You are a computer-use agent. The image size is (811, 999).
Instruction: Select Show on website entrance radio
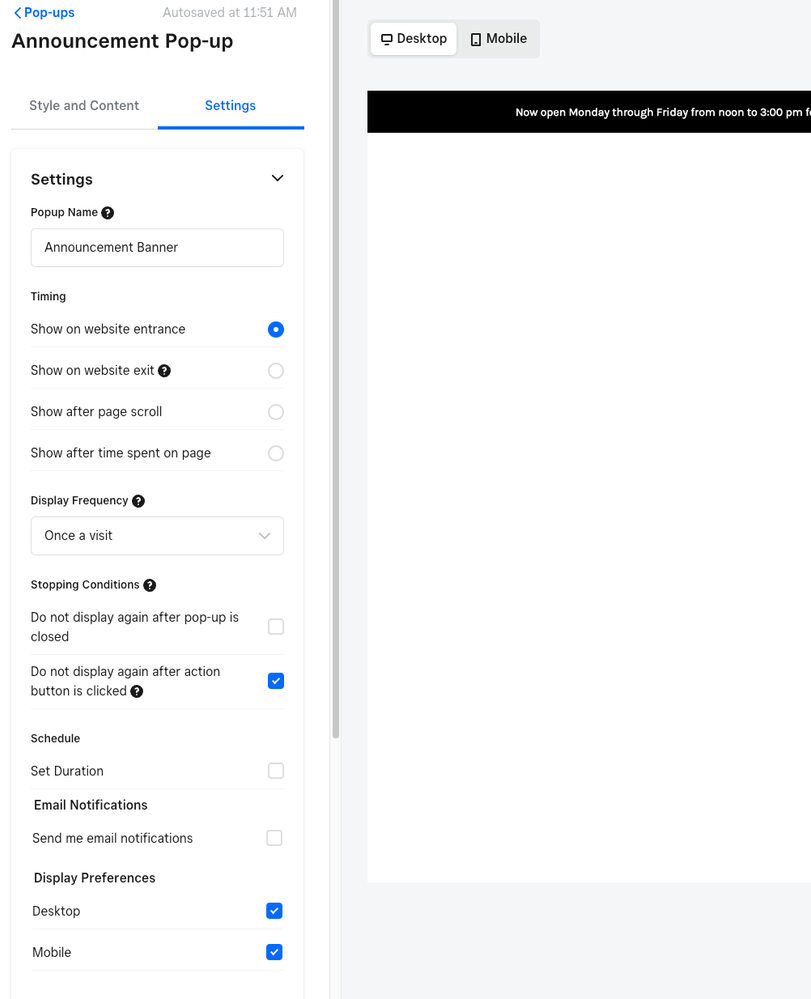pyautogui.click(x=276, y=329)
